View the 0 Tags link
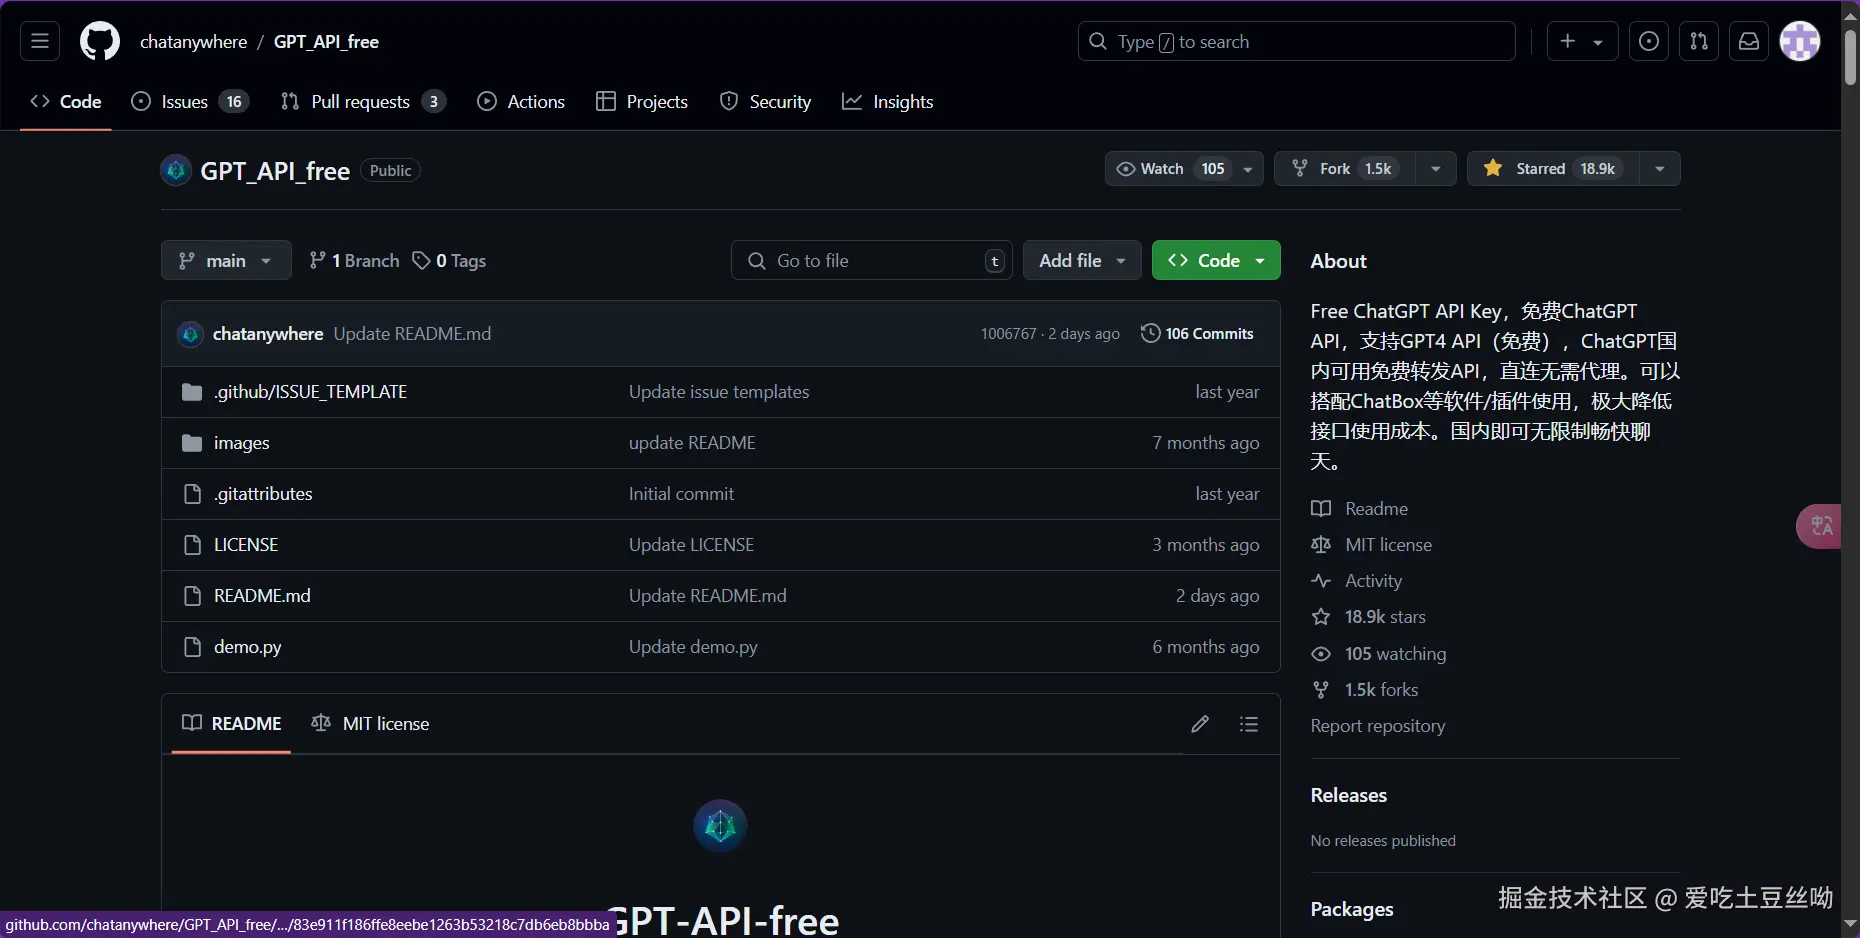 [x=449, y=261]
